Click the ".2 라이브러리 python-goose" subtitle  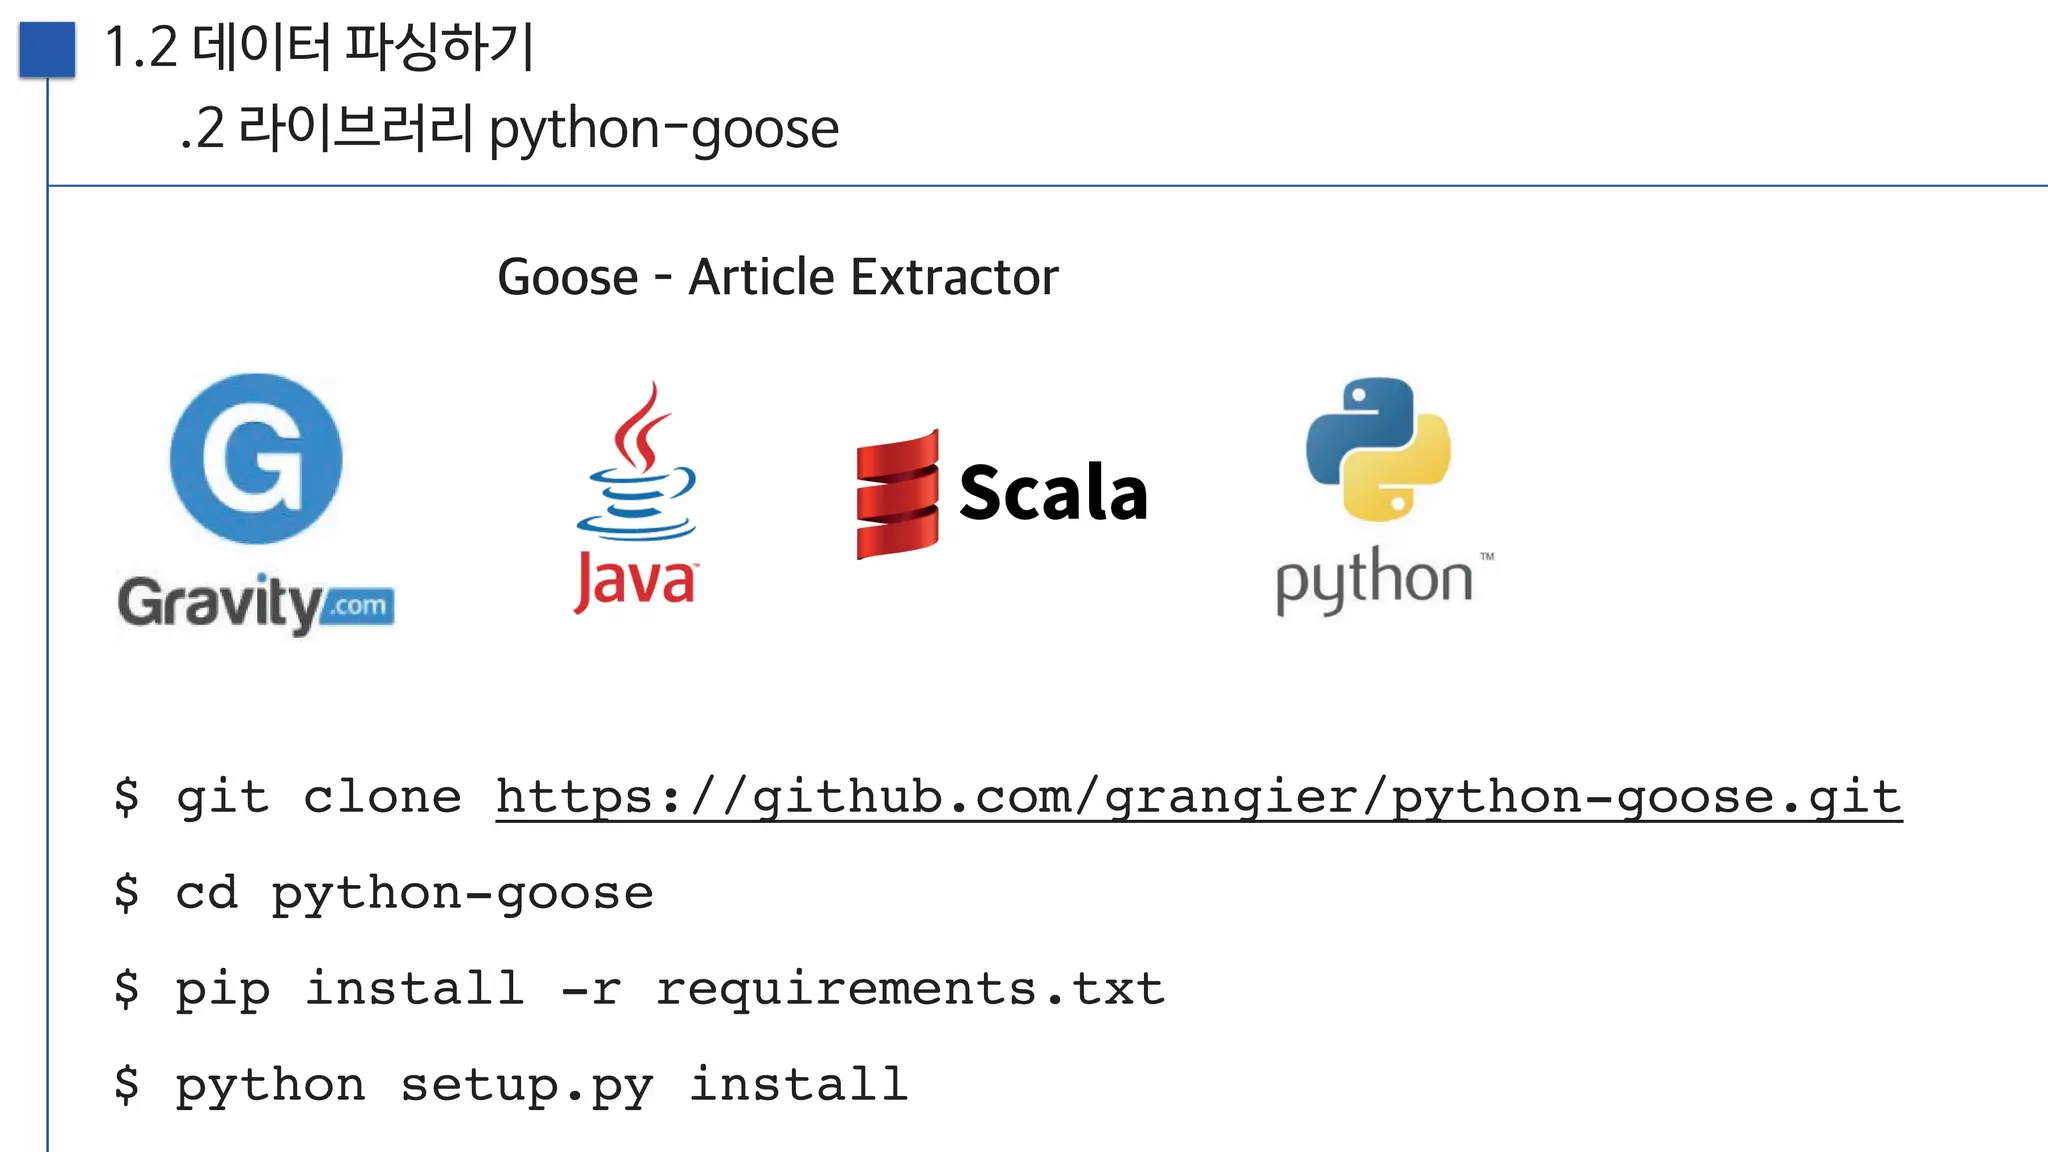[x=509, y=129]
